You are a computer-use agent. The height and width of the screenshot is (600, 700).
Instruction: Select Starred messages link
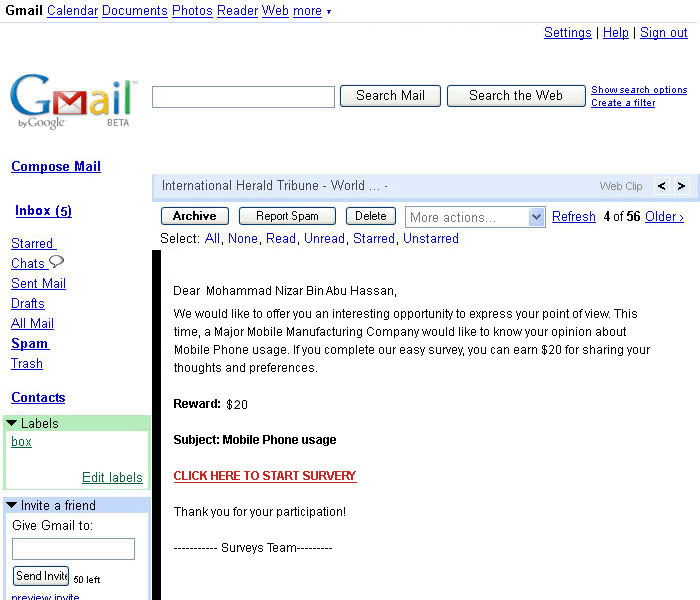pyautogui.click(x=374, y=238)
